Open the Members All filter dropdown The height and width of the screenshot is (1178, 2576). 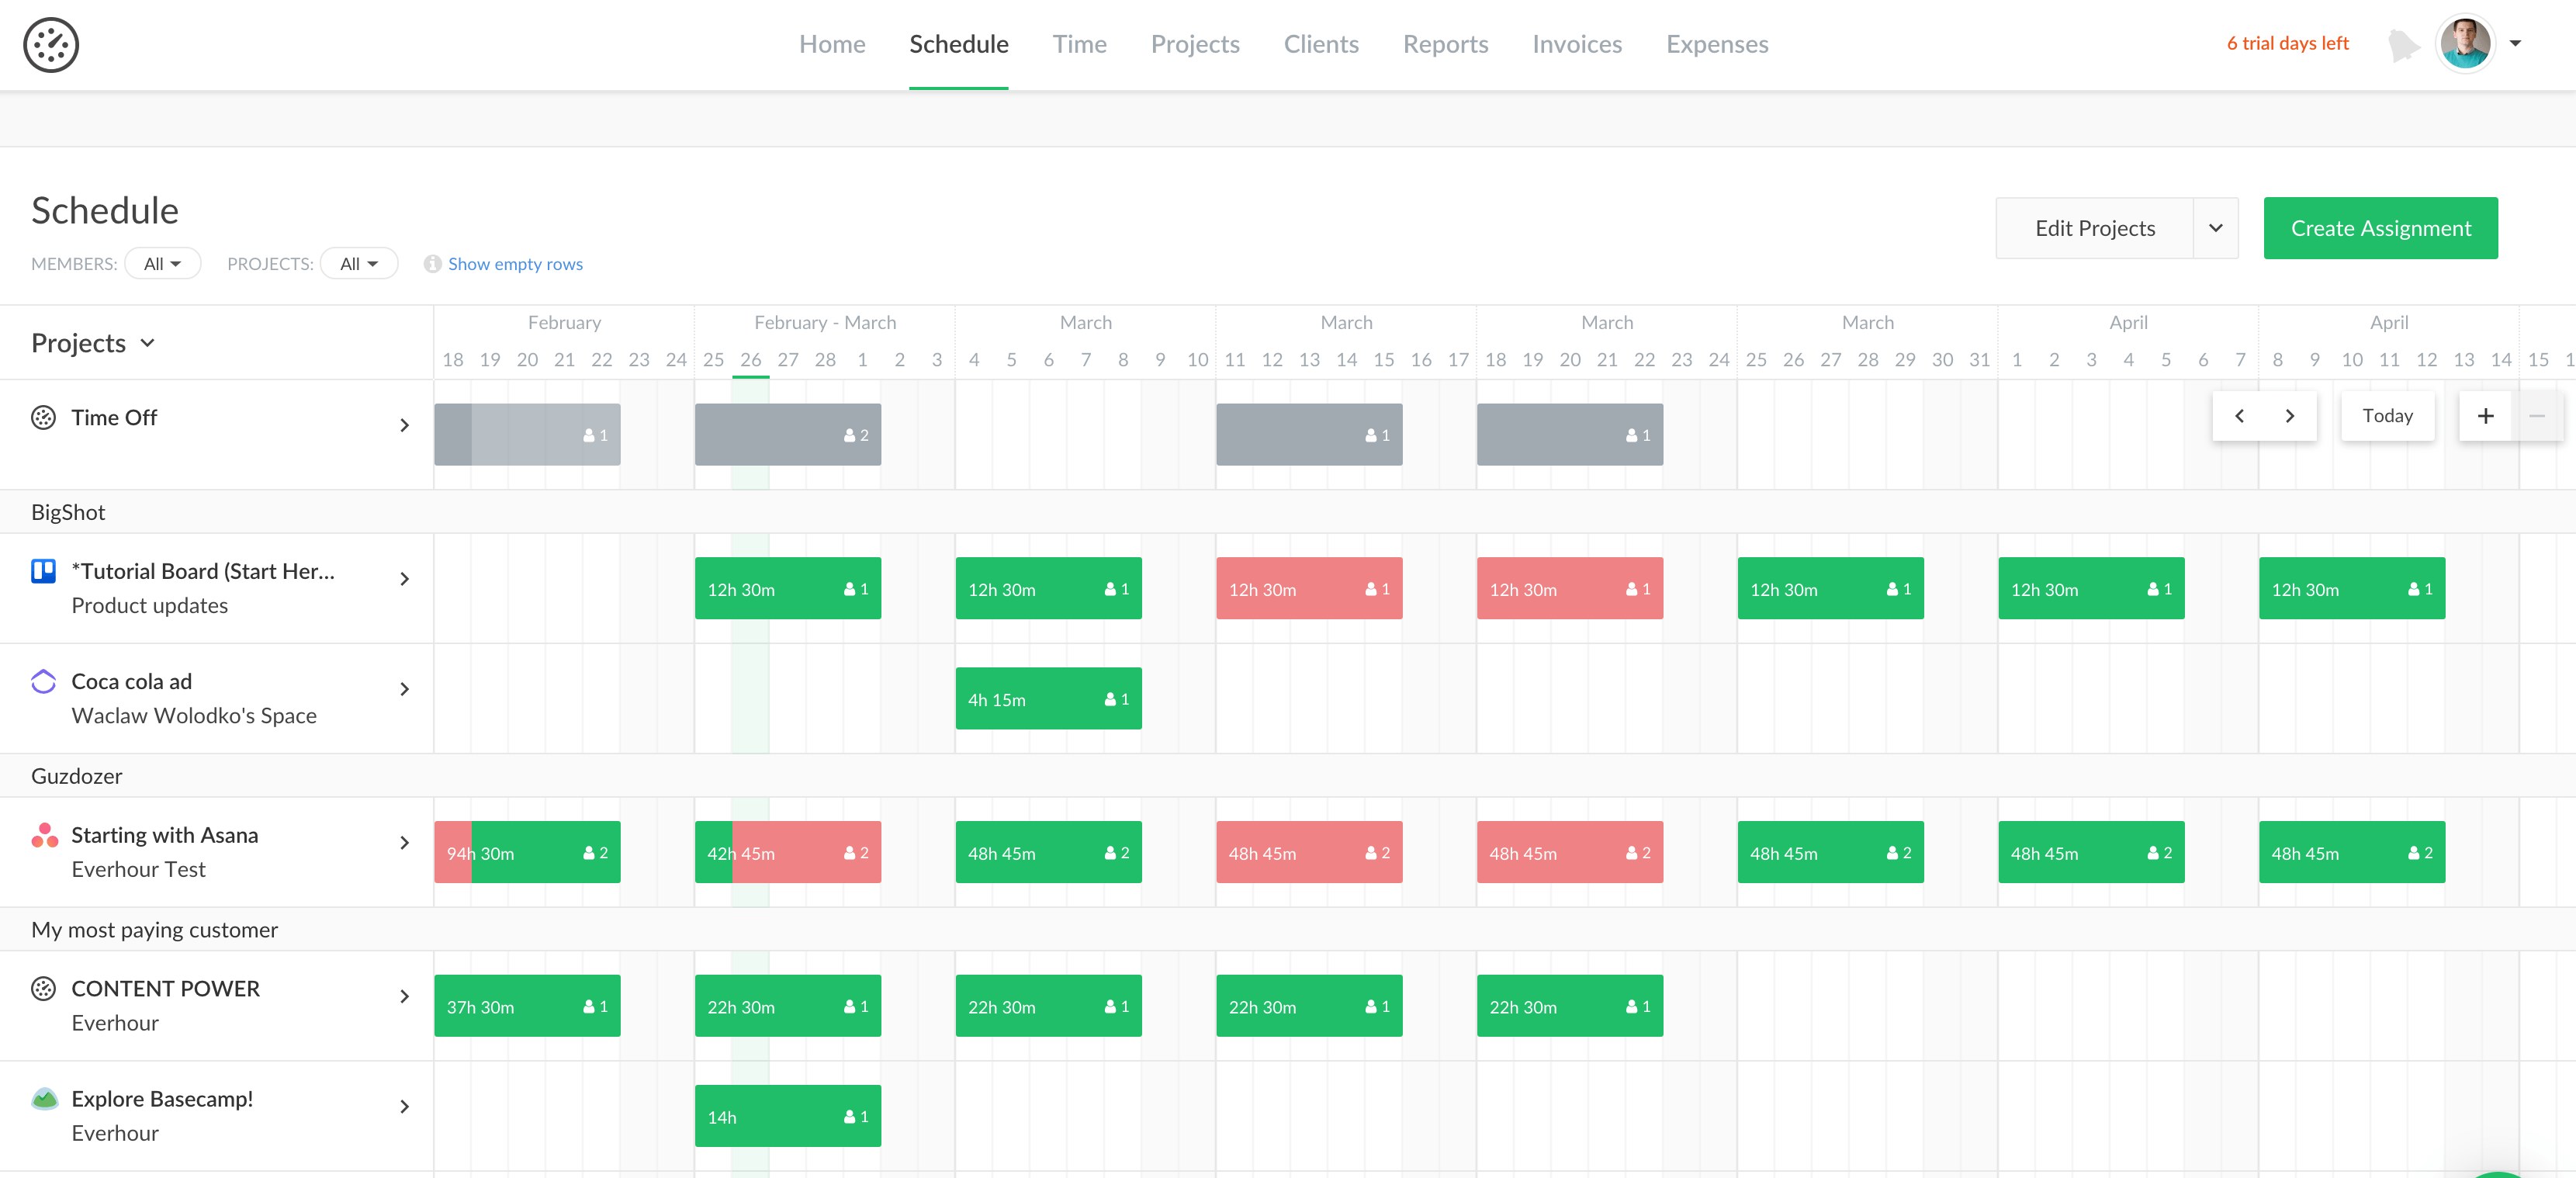click(x=162, y=264)
